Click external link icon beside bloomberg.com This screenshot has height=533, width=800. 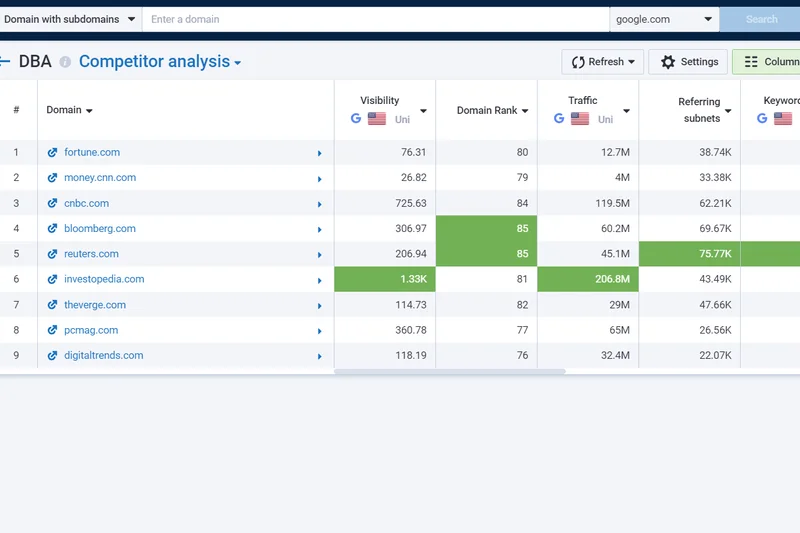(x=53, y=229)
